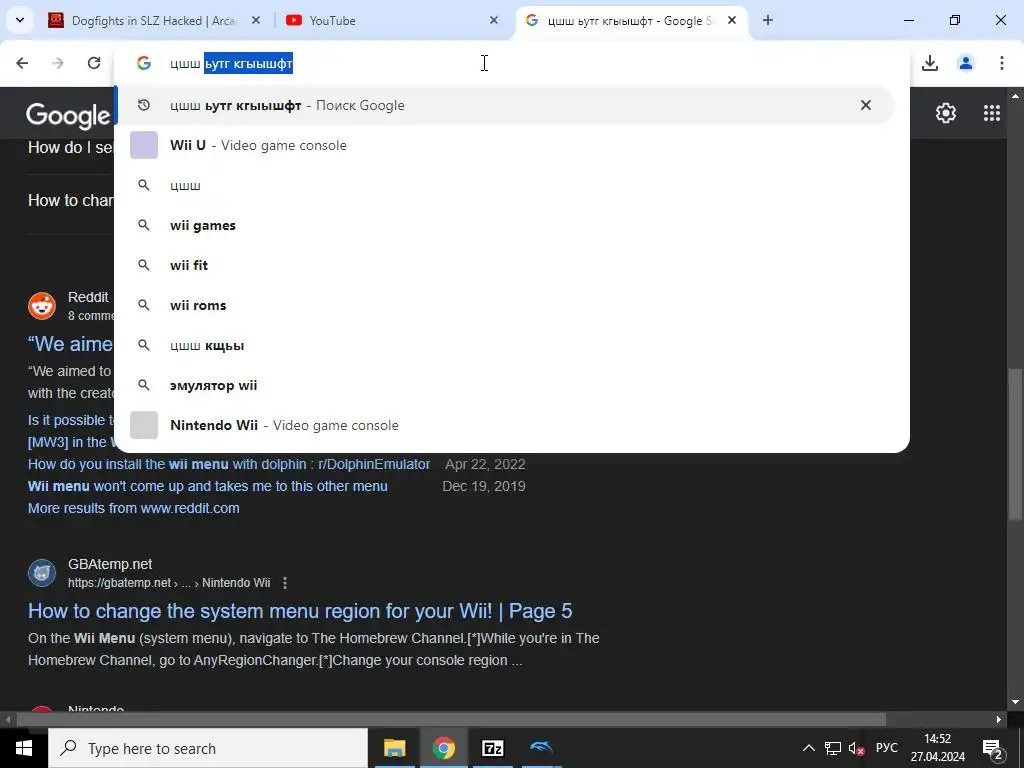This screenshot has height=768, width=1024.
Task: Click the network tray icon
Action: [x=833, y=748]
